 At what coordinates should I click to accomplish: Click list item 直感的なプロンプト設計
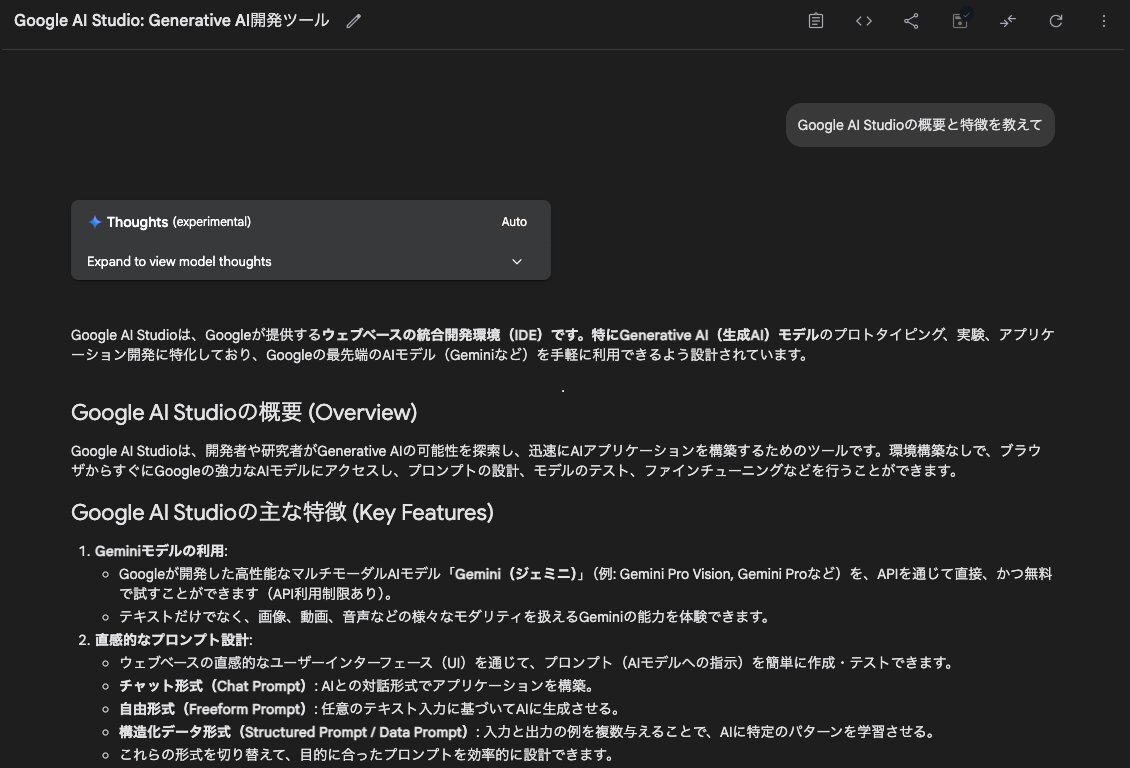[x=174, y=640]
